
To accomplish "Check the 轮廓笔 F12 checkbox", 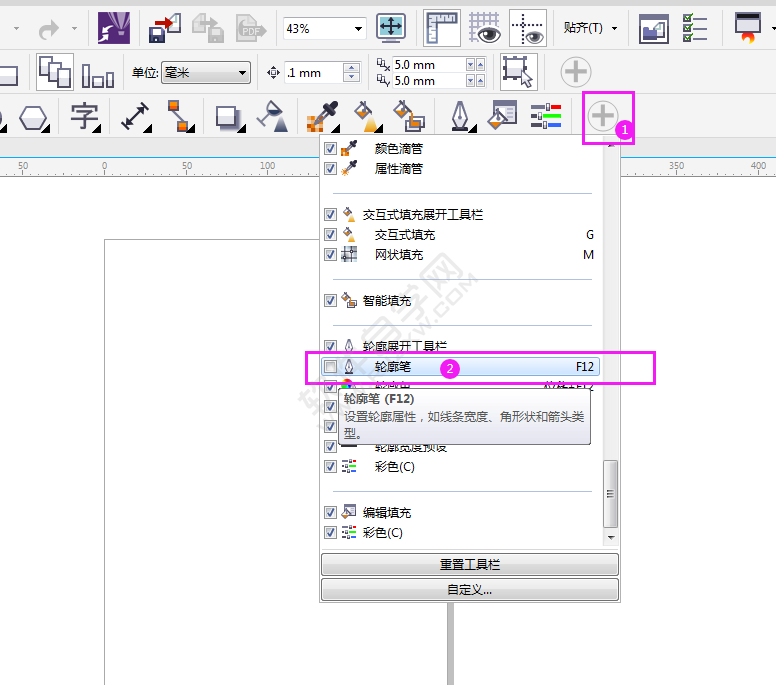I will point(331,367).
